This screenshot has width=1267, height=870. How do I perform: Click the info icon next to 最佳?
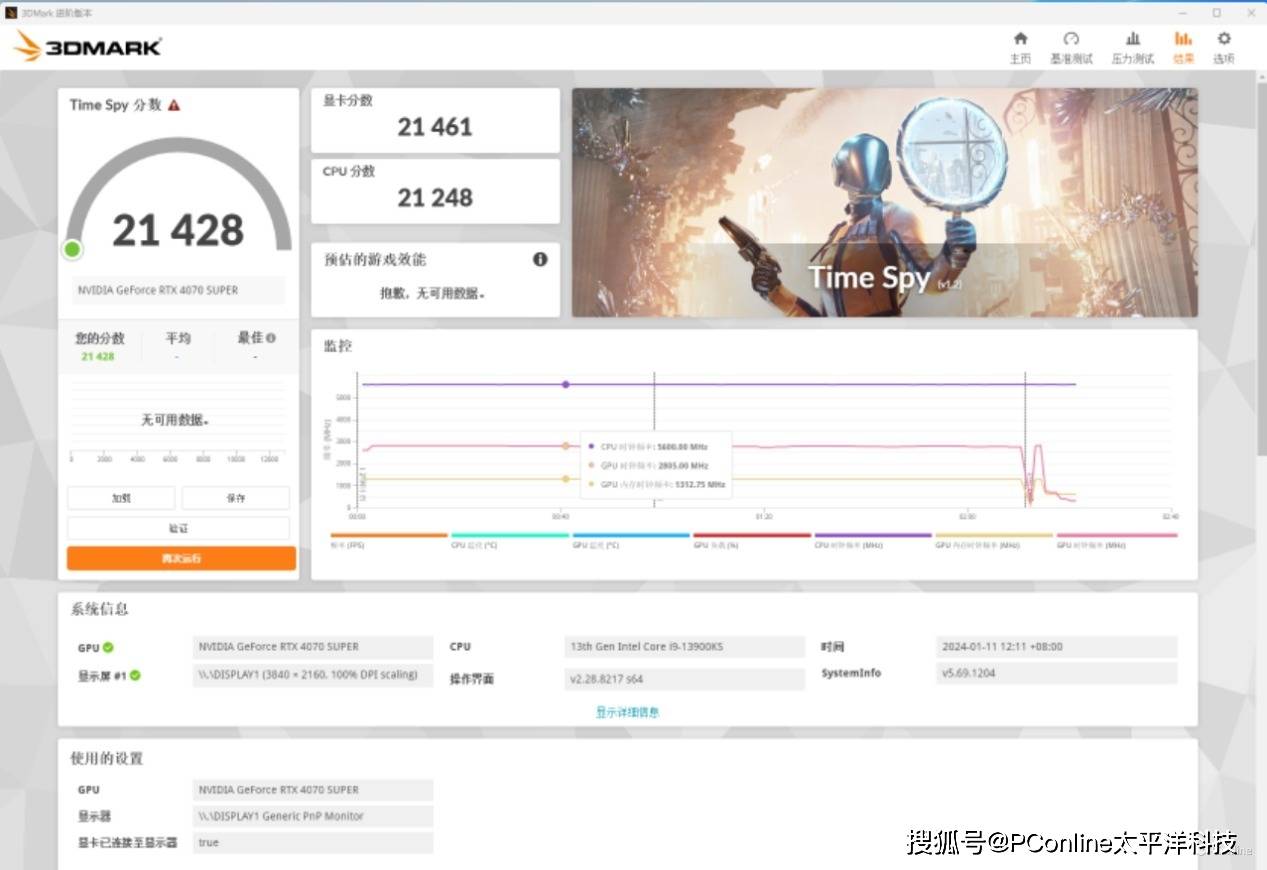[271, 338]
